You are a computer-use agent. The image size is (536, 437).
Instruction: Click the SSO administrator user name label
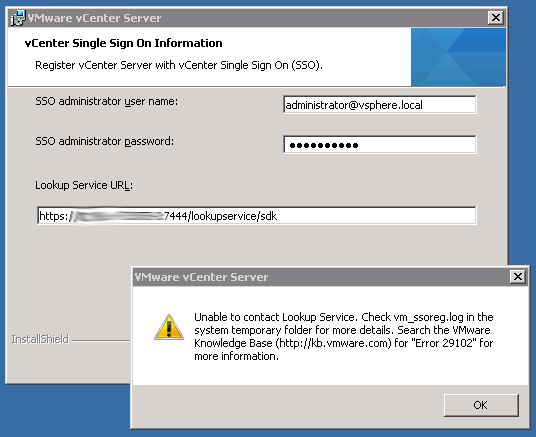click(107, 102)
